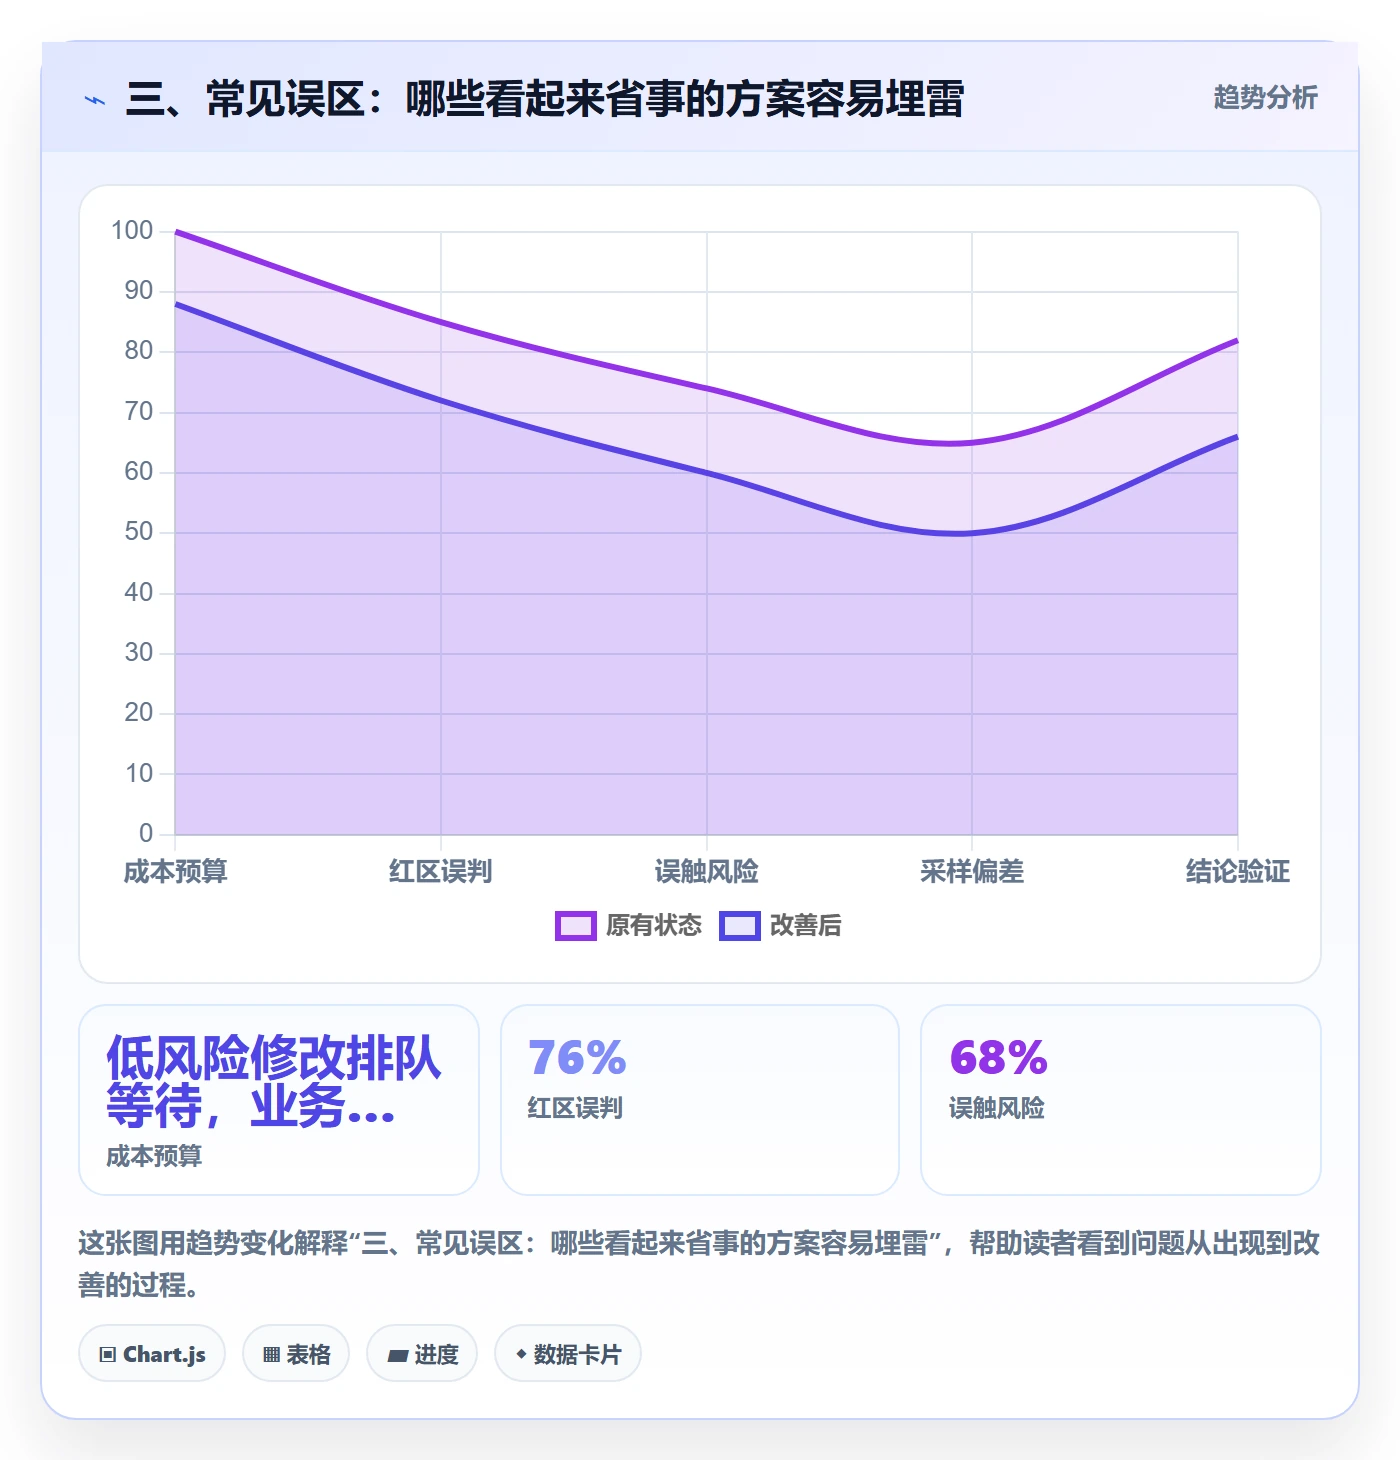Click the 采样偏差 x-axis label
1400x1460 pixels.
pyautogui.click(x=972, y=872)
